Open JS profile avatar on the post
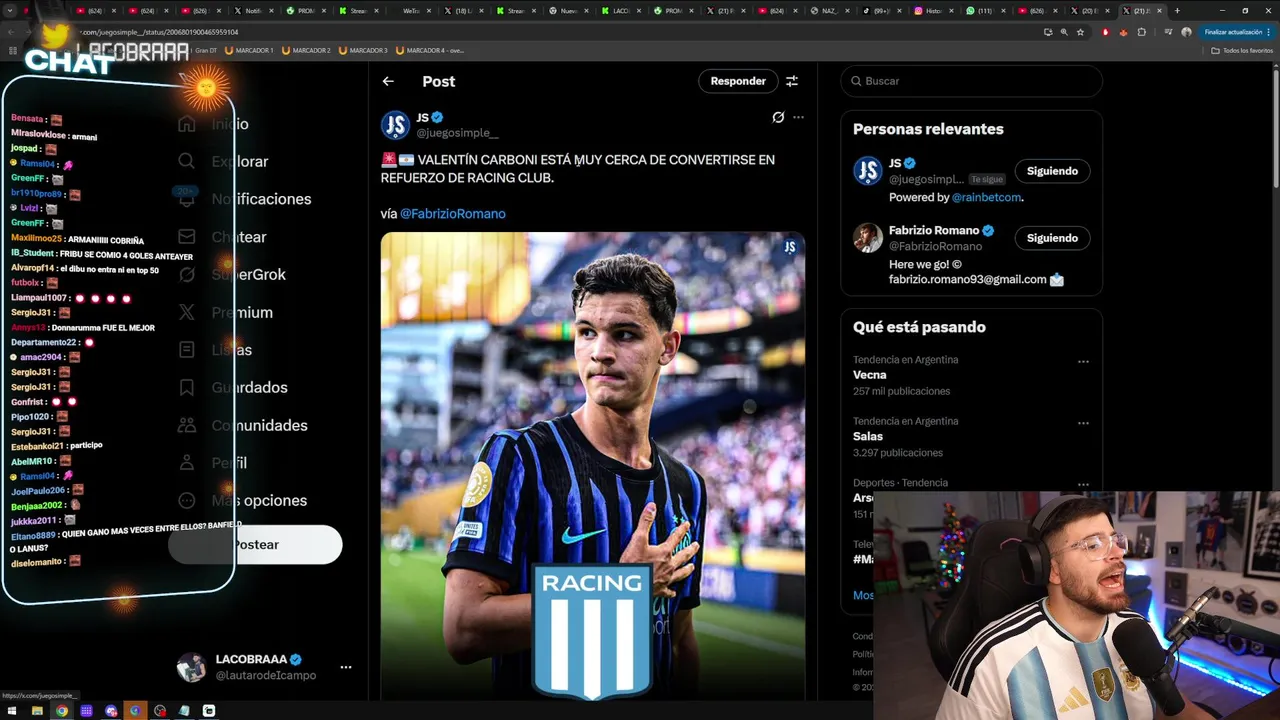1280x720 pixels. click(x=396, y=125)
